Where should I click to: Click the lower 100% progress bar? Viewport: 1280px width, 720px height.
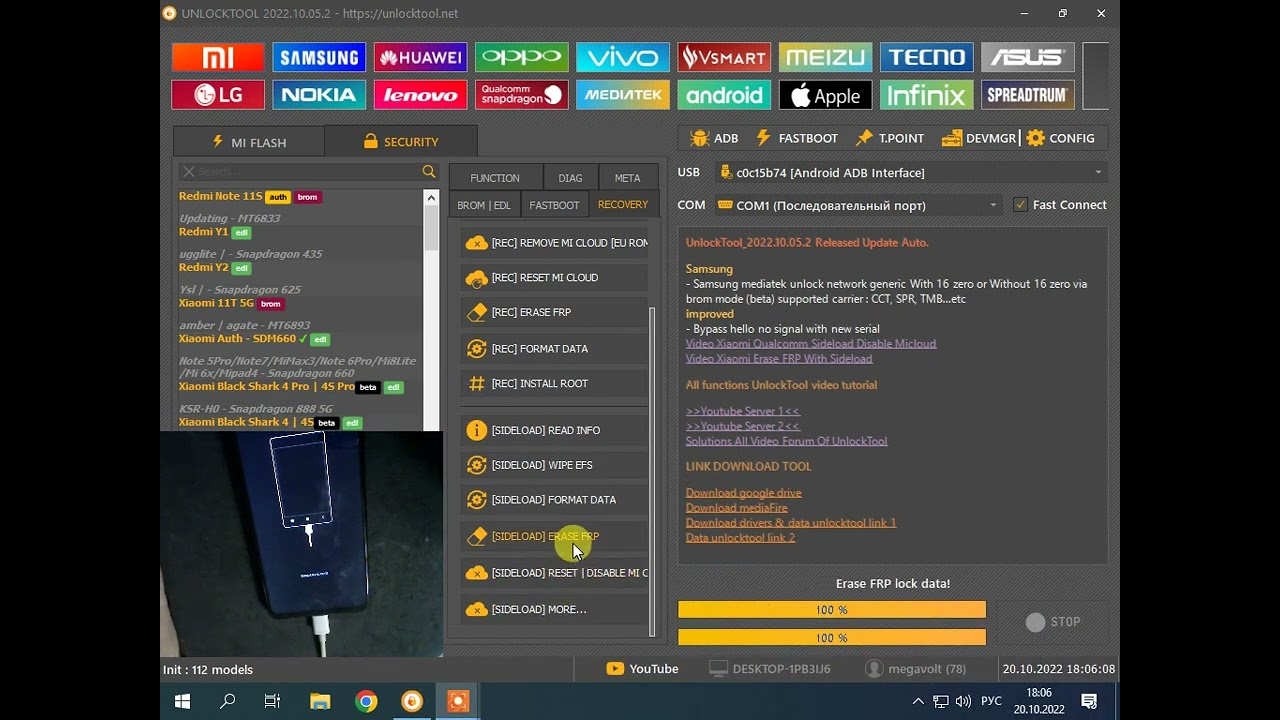832,637
